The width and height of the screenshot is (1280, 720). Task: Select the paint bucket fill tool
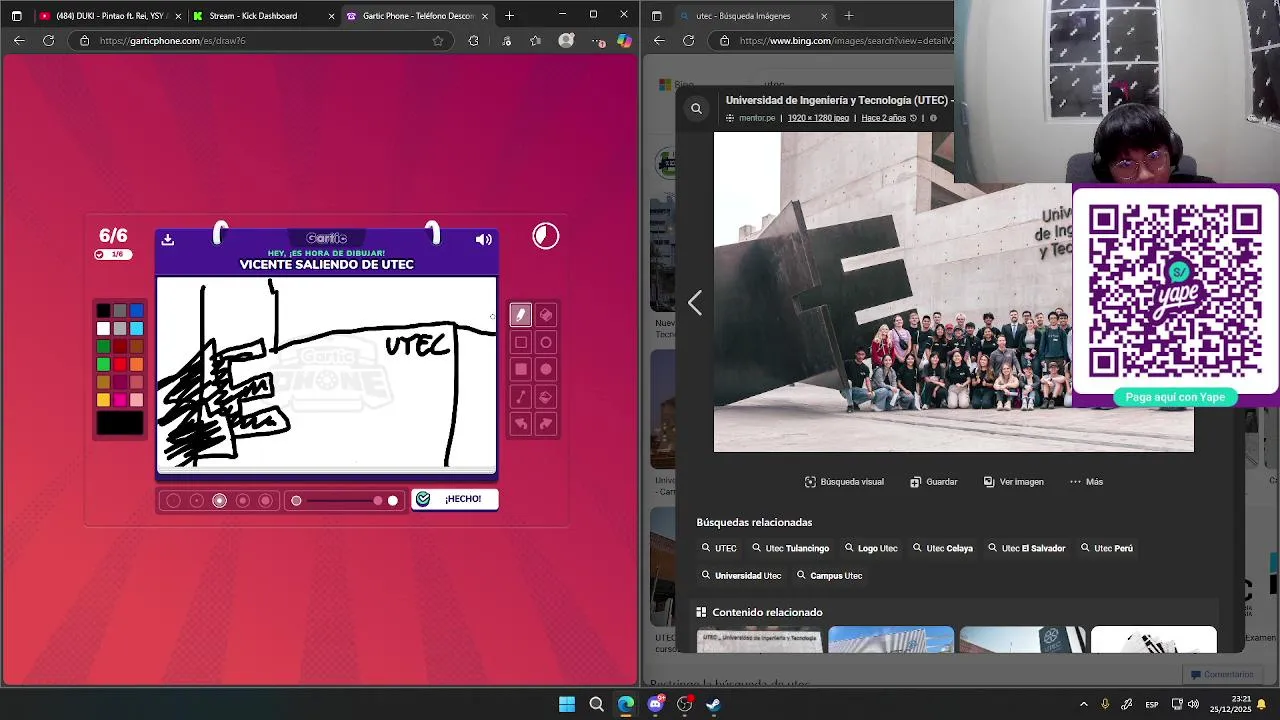coord(546,397)
